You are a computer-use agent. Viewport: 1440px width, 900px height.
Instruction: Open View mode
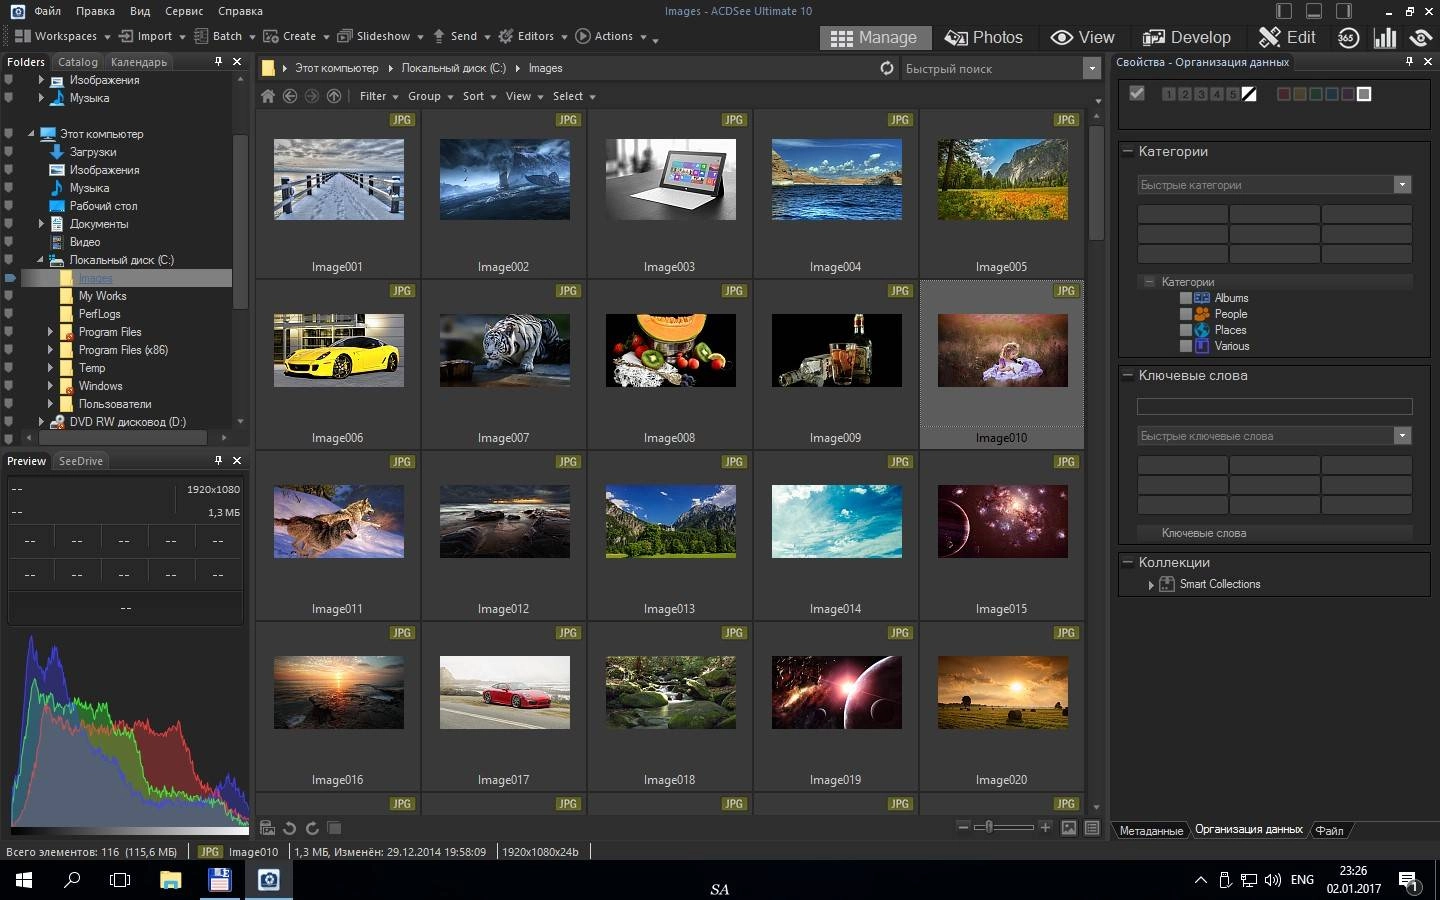pyautogui.click(x=1083, y=37)
